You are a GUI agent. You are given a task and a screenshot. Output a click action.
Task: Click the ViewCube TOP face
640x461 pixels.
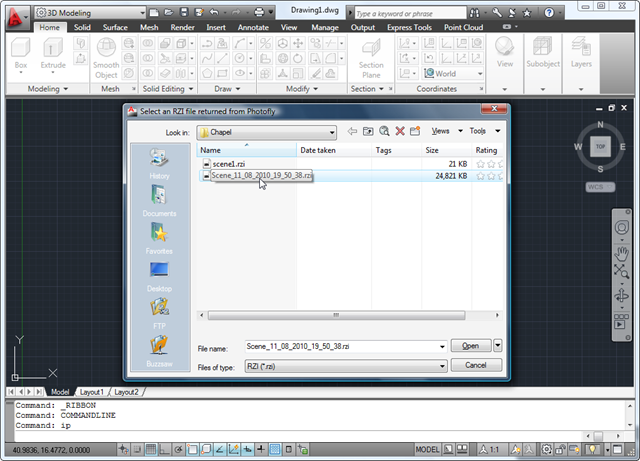(599, 146)
